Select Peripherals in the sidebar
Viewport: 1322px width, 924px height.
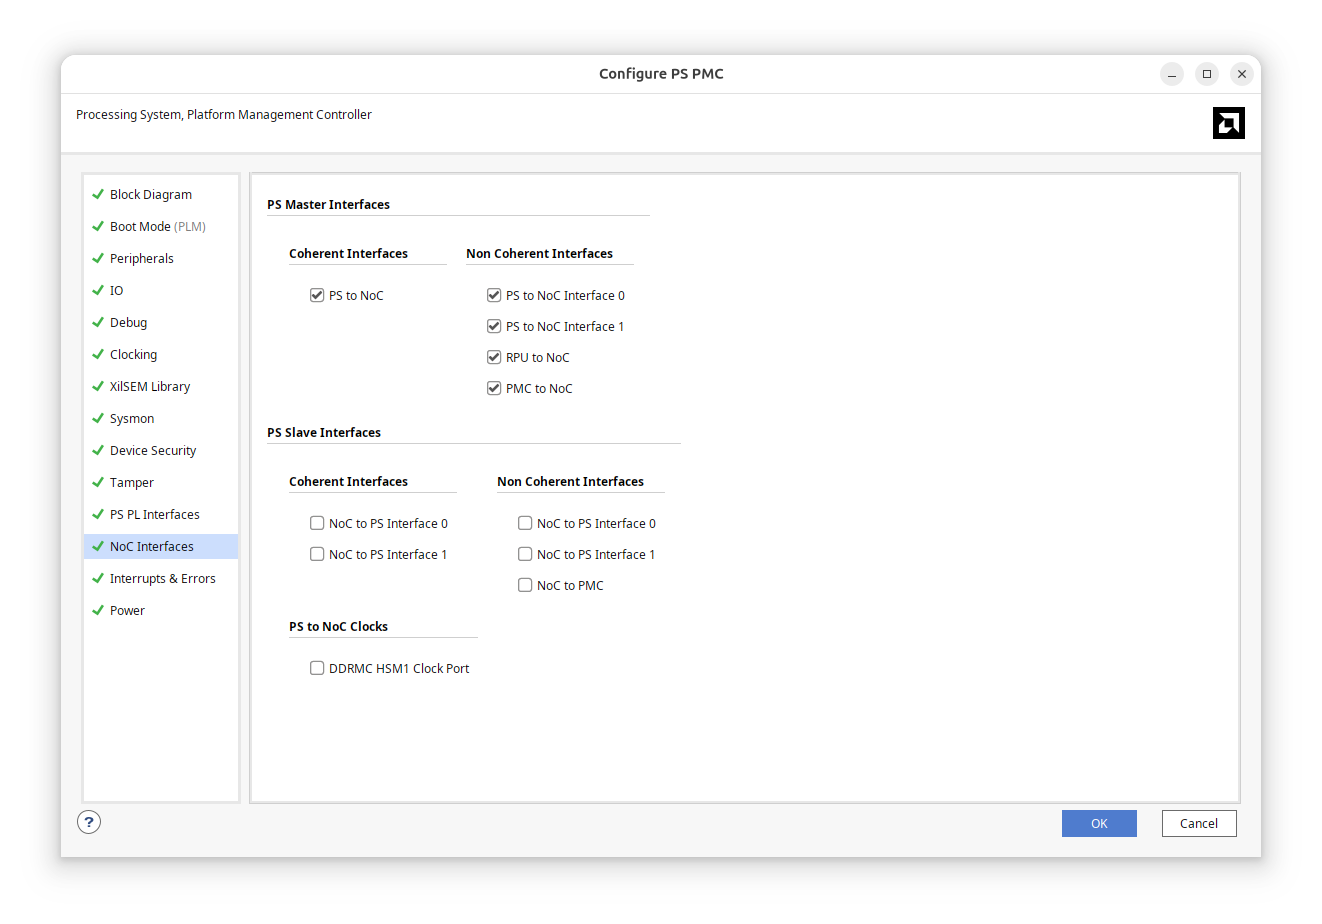[x=141, y=259]
